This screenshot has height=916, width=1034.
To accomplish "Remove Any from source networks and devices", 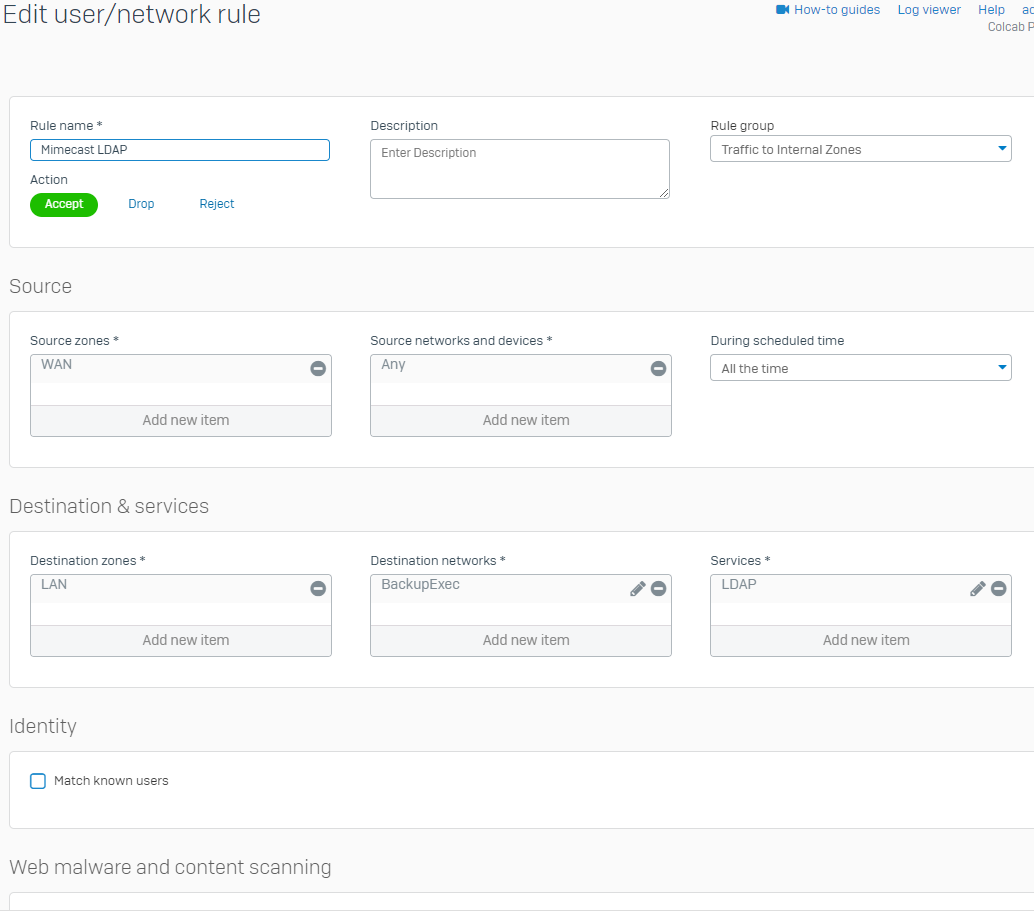I will coord(658,369).
